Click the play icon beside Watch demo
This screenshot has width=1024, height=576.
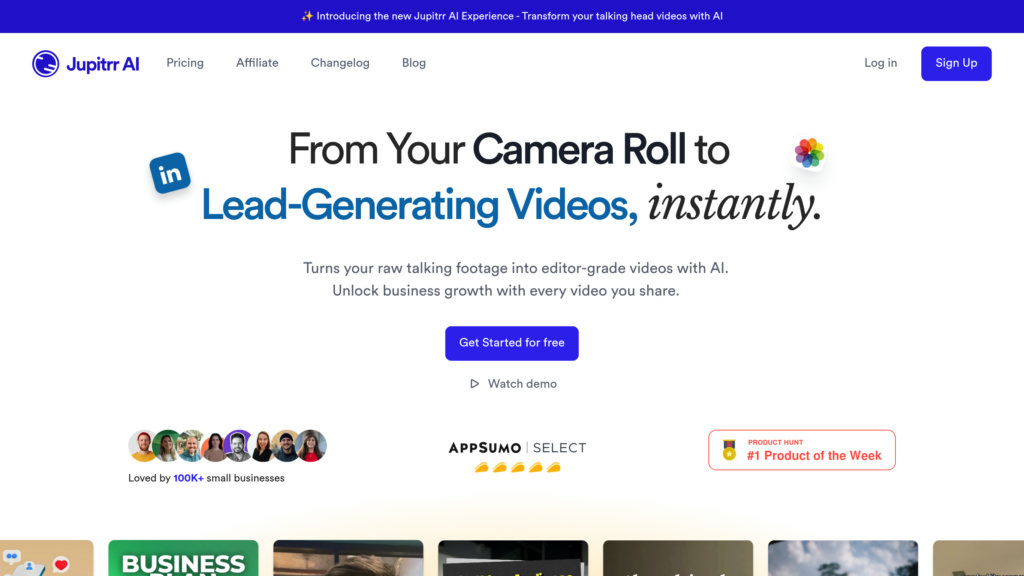pyautogui.click(x=475, y=384)
